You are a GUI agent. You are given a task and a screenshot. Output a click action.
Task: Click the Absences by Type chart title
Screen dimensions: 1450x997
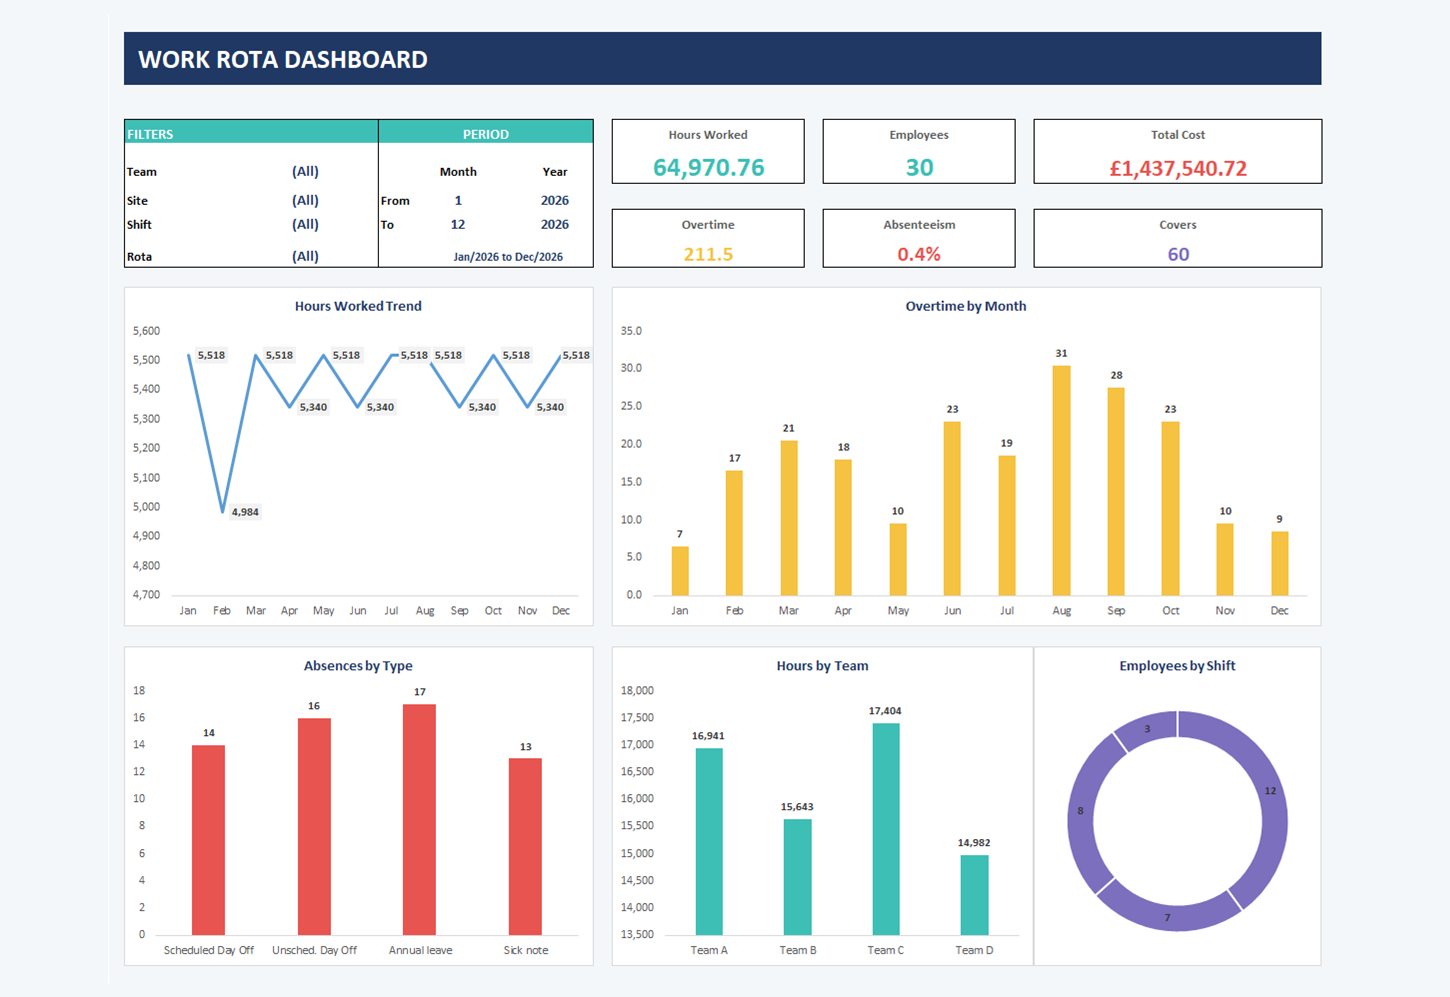coord(358,665)
